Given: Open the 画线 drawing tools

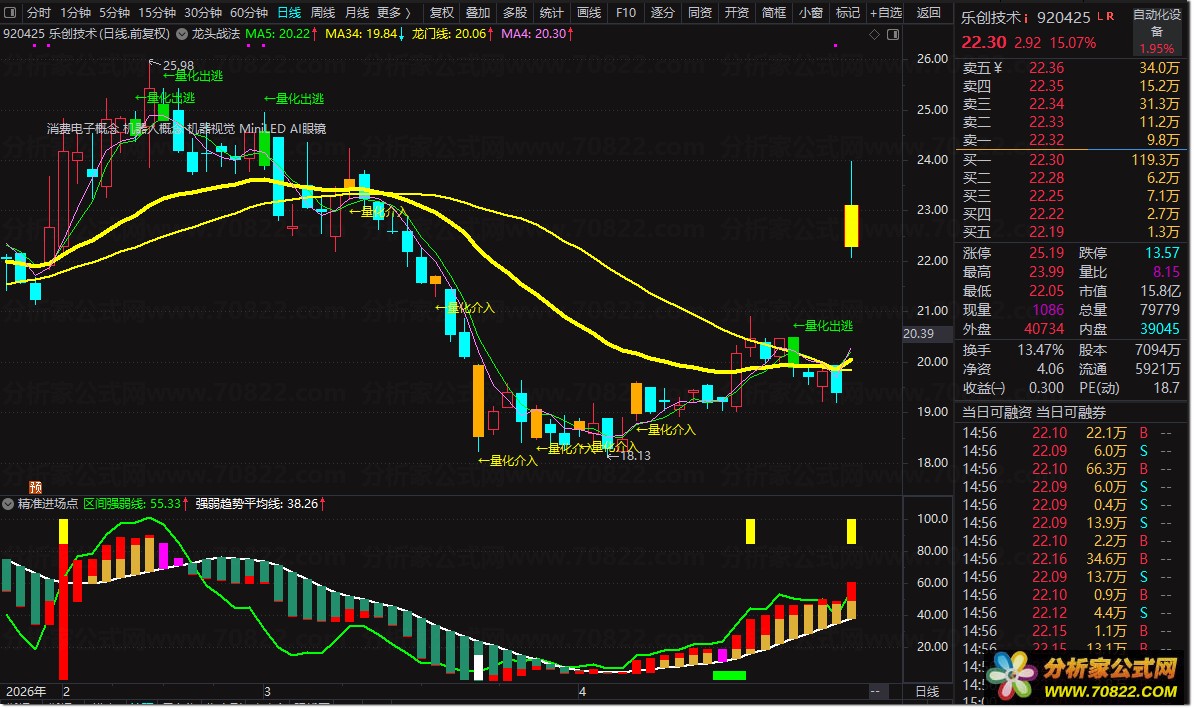Looking at the screenshot, I should tap(589, 12).
